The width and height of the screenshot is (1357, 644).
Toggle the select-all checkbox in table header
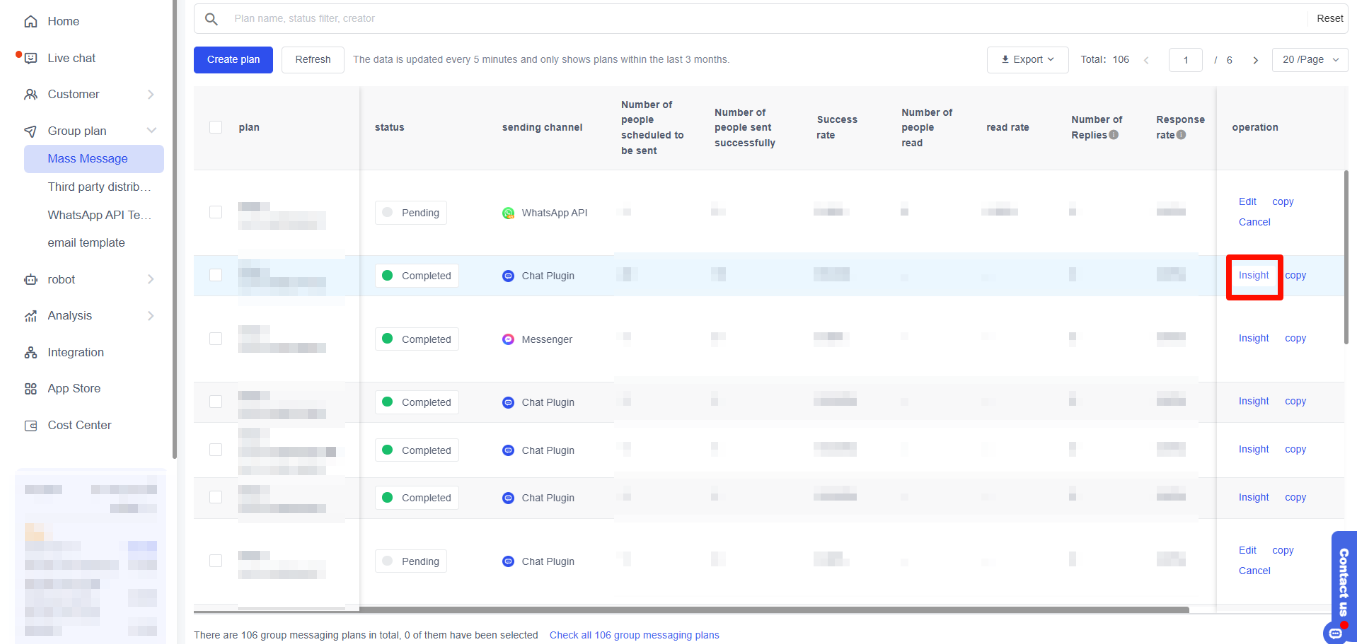tap(215, 127)
